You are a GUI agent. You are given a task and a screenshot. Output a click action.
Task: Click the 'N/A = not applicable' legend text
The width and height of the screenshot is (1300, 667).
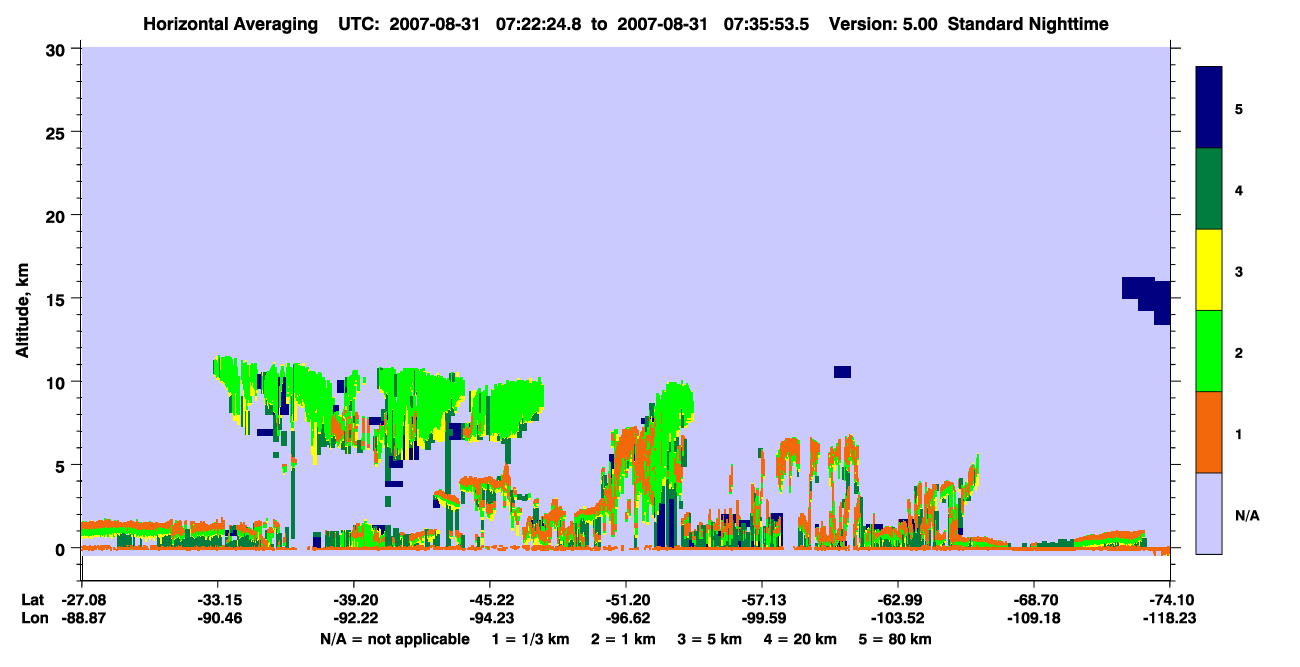pos(395,639)
